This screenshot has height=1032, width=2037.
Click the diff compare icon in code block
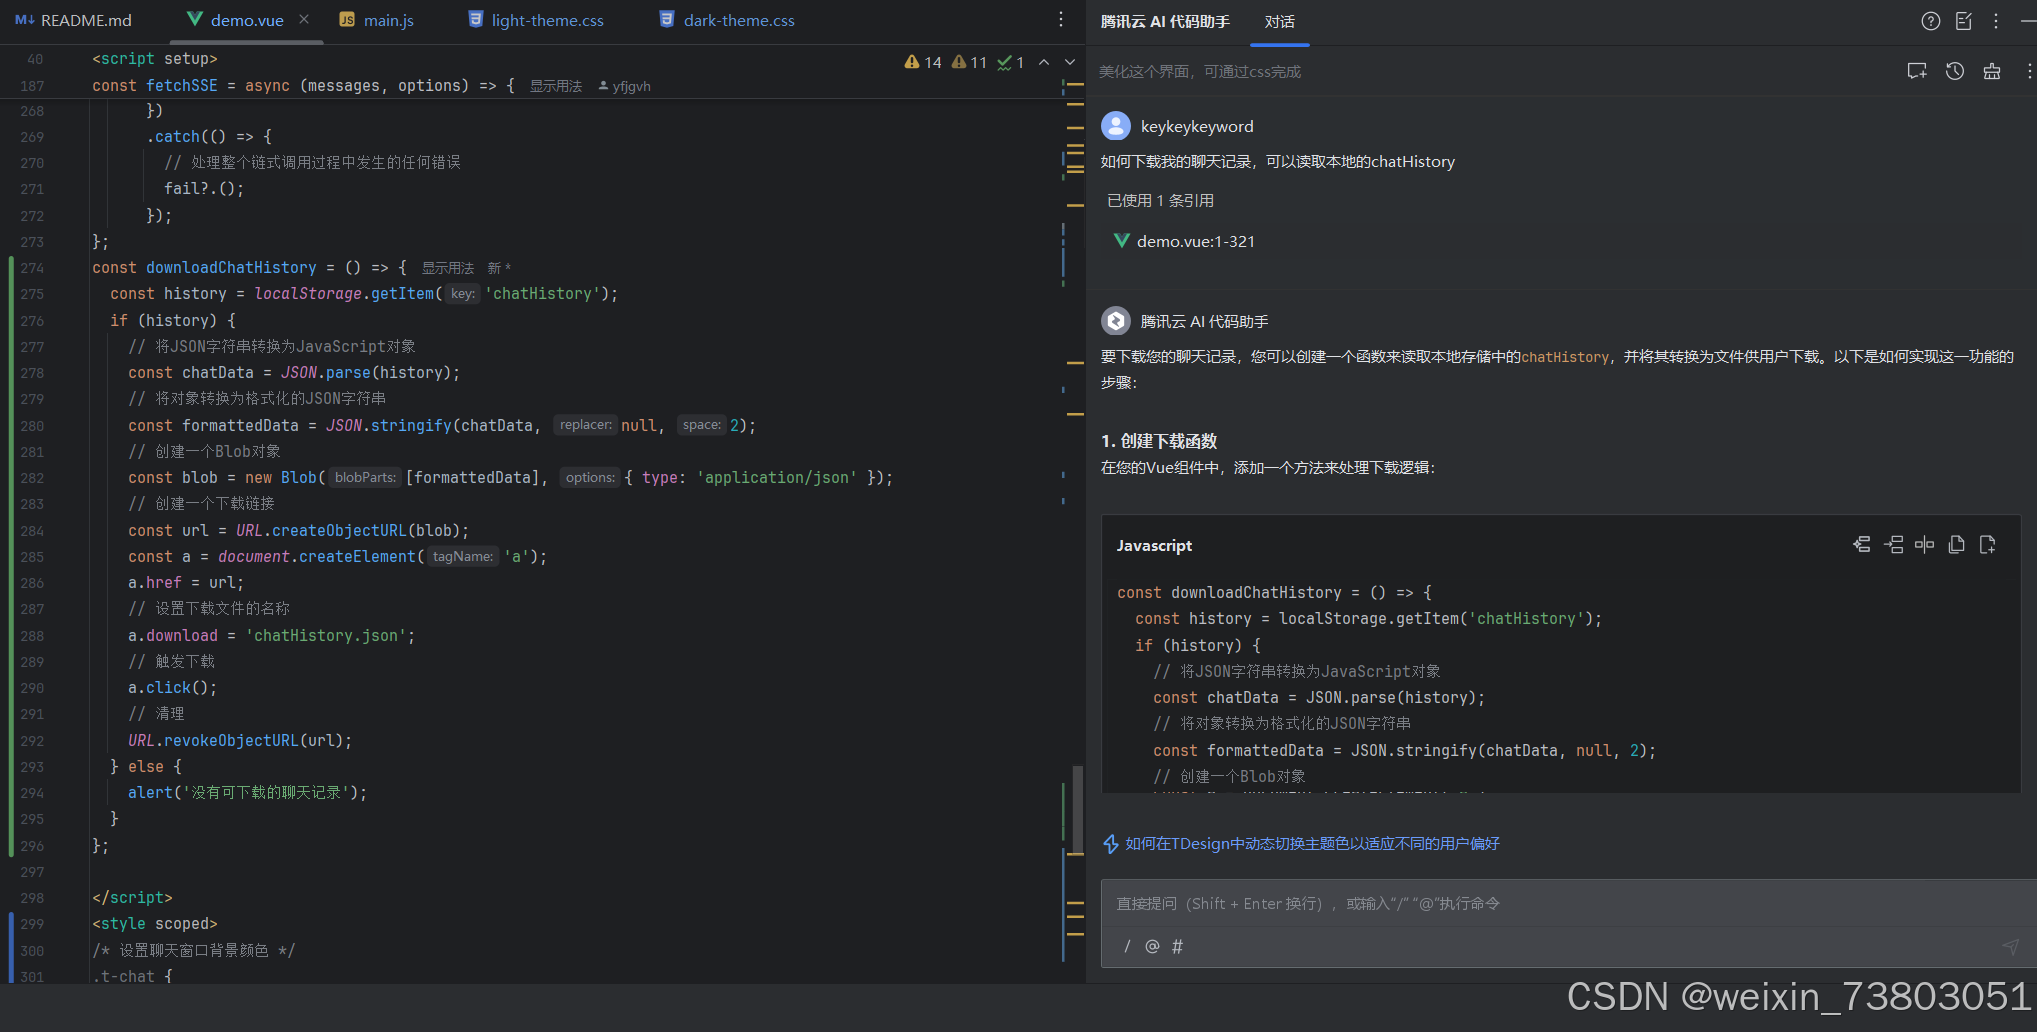pos(1925,545)
